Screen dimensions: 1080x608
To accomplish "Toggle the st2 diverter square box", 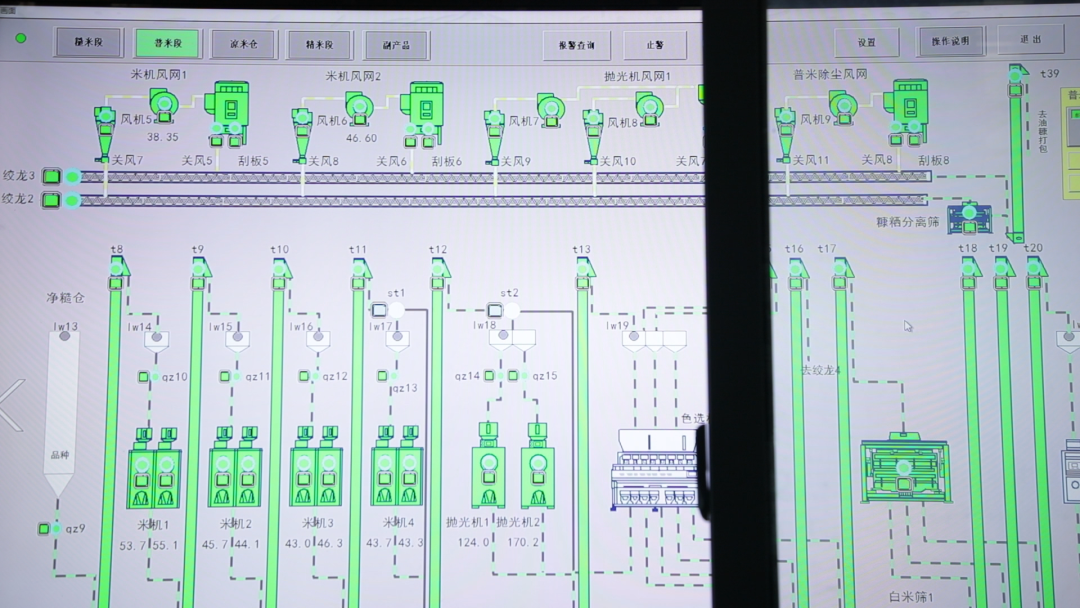I will point(495,311).
